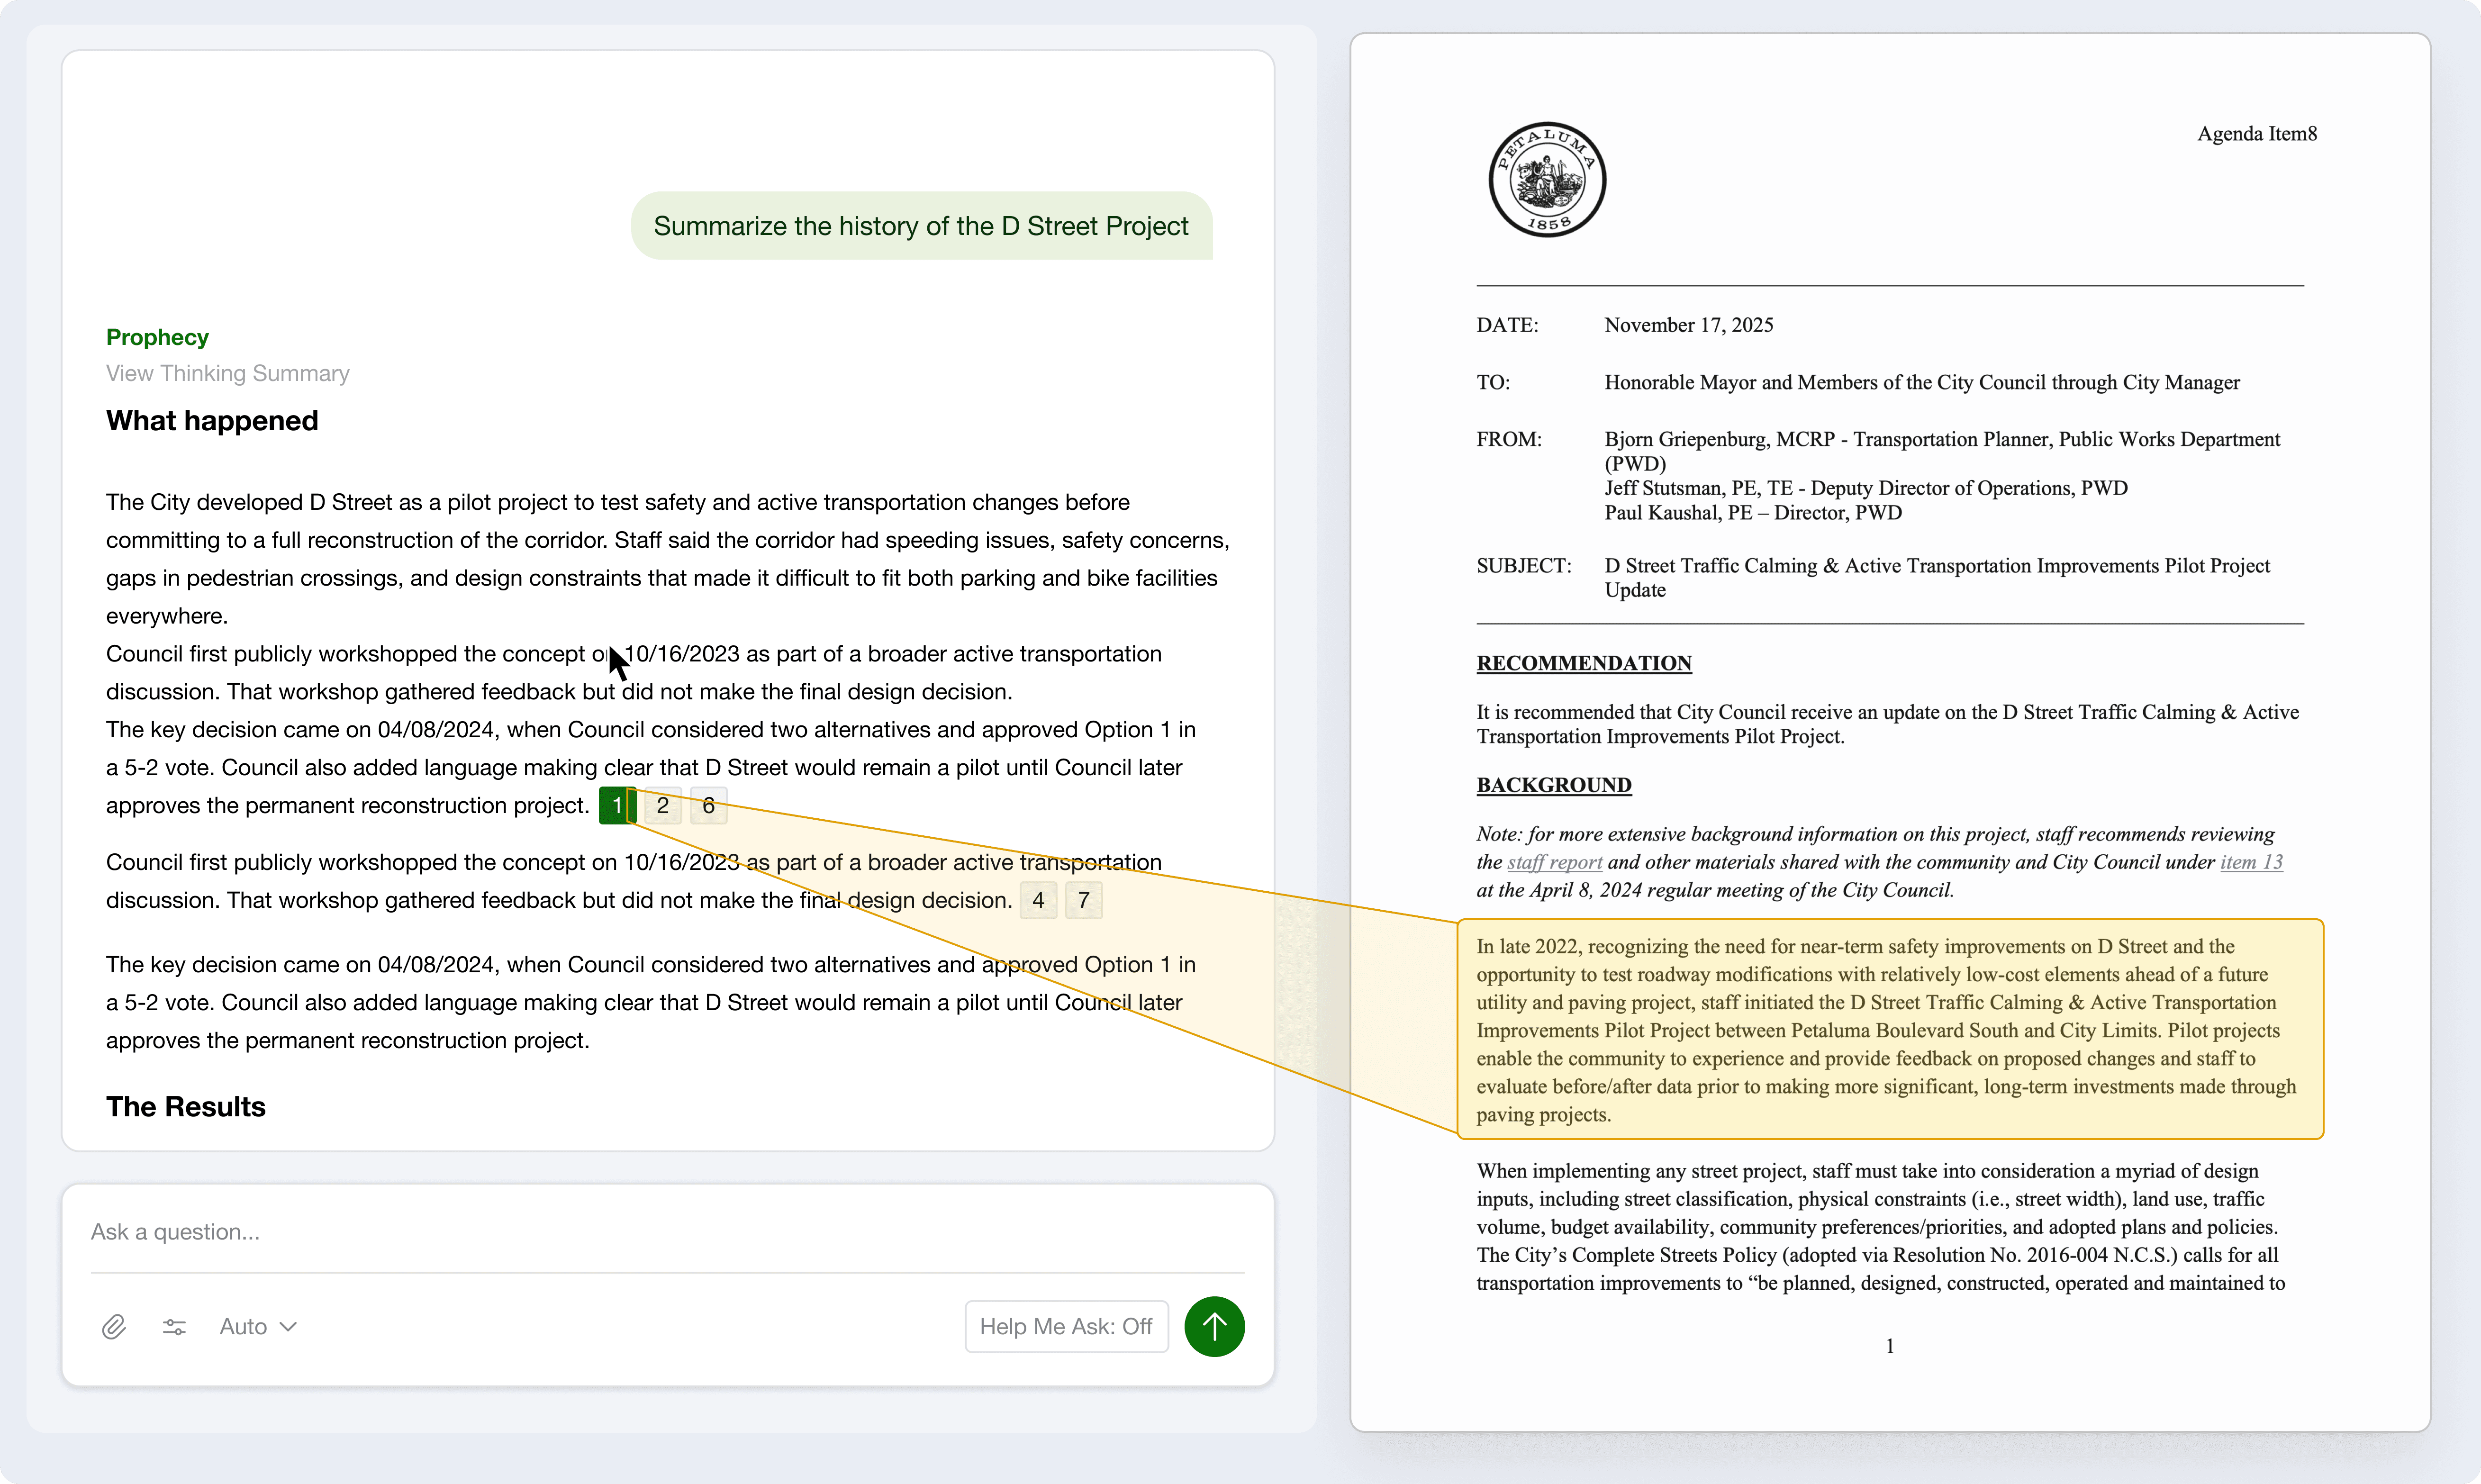2481x1484 pixels.
Task: Click The Results heading
Action: (186, 1107)
